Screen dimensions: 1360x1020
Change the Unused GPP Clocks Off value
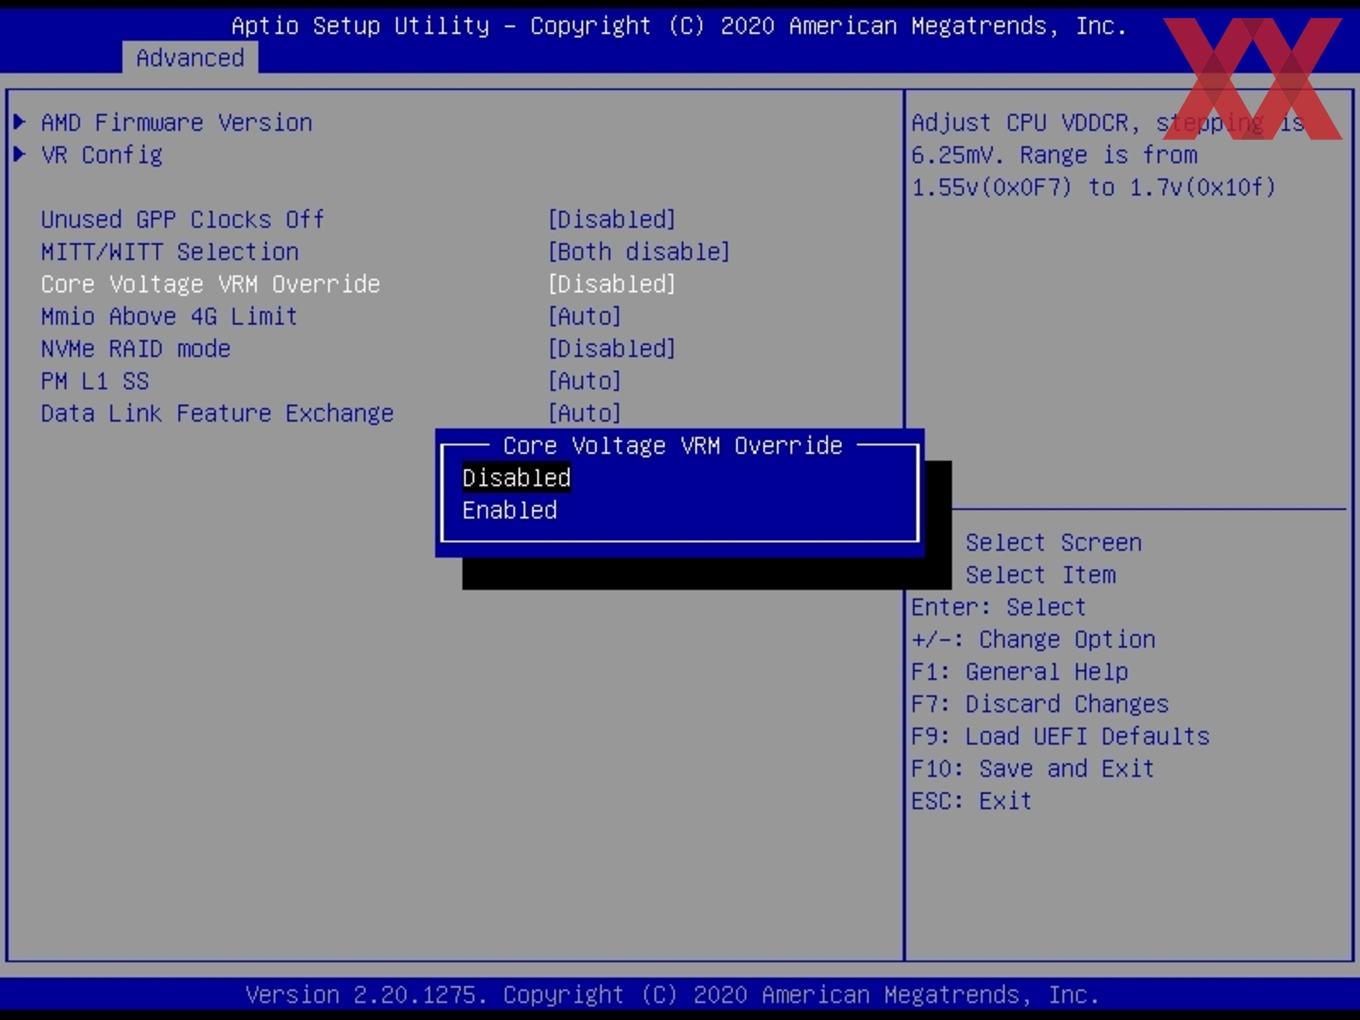(x=611, y=219)
